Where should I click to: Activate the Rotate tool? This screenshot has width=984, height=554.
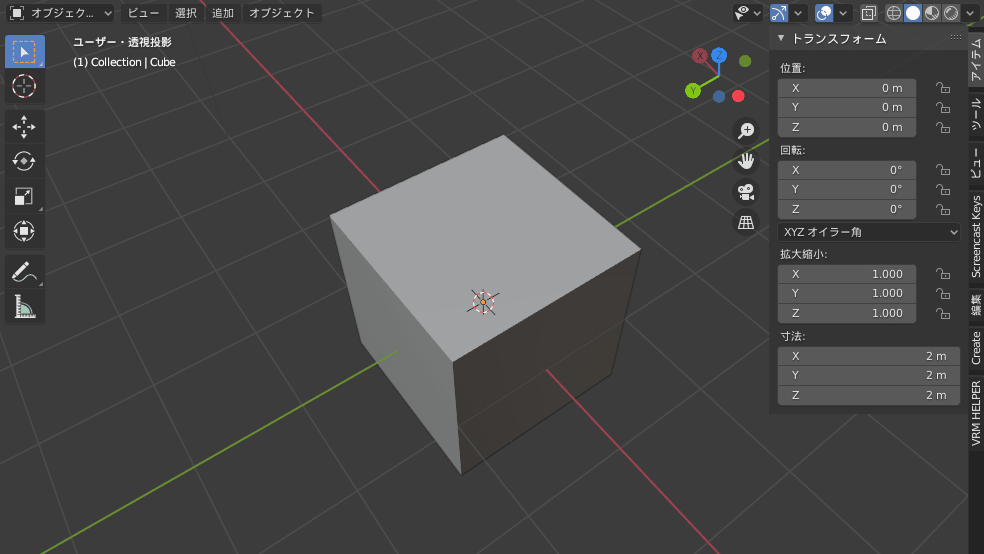click(x=24, y=161)
